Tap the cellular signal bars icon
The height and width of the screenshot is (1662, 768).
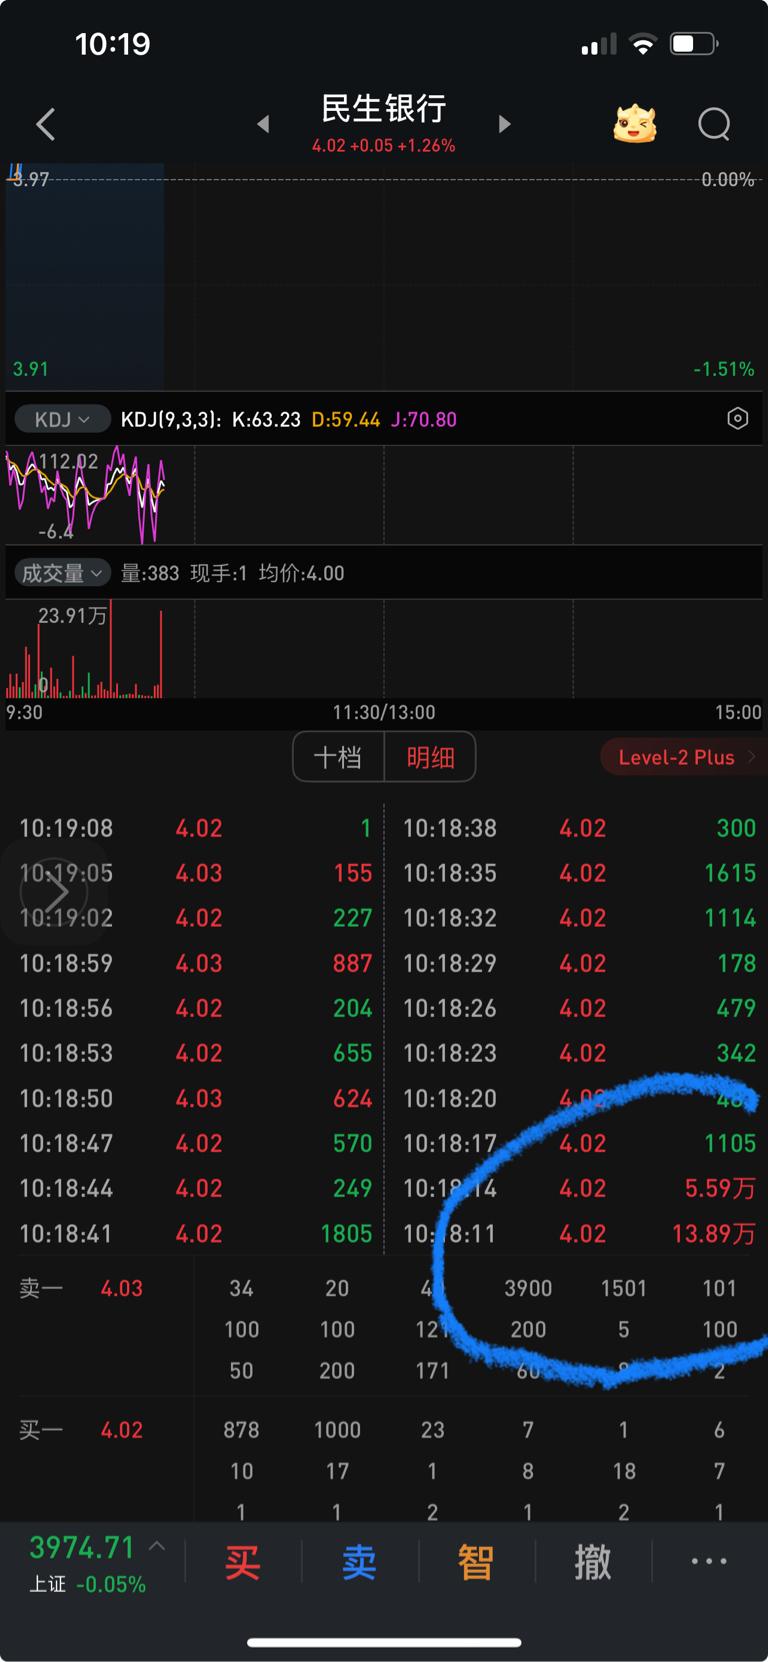(599, 45)
